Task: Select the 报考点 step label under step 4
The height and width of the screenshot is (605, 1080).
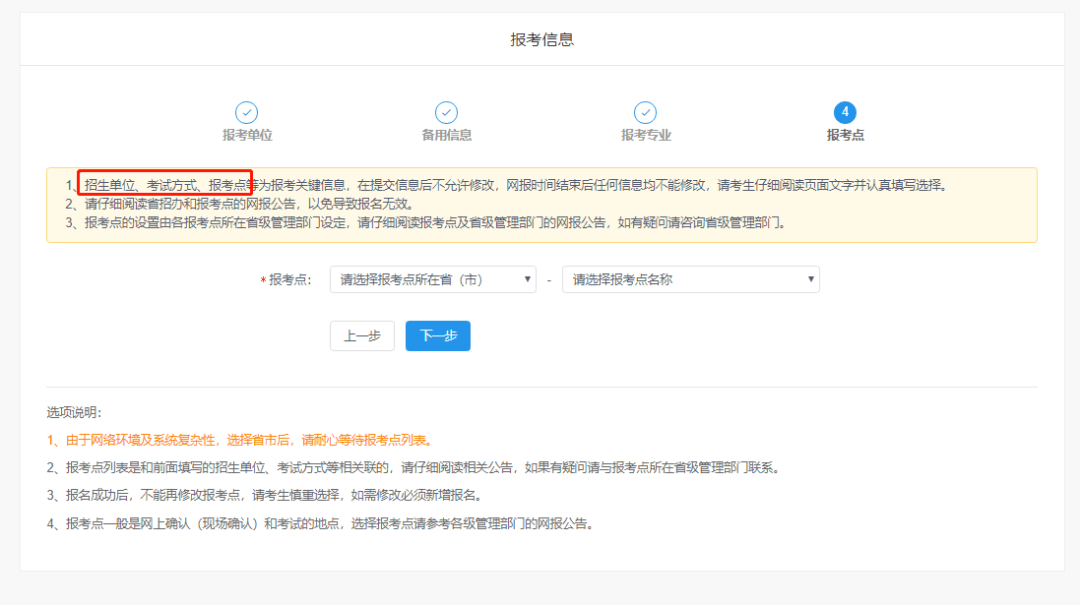Action: (x=845, y=135)
